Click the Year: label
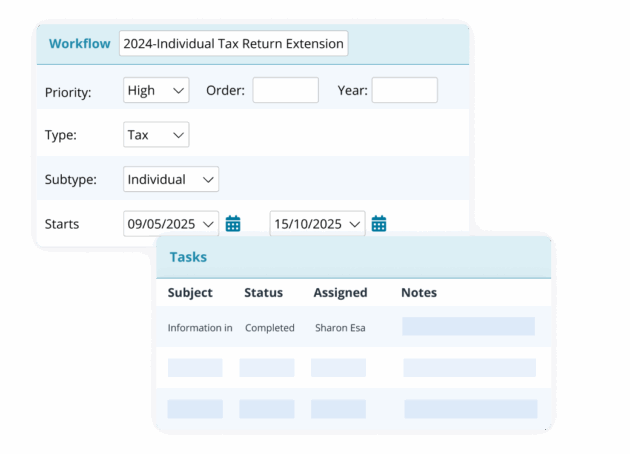The height and width of the screenshot is (454, 630). pyautogui.click(x=352, y=90)
